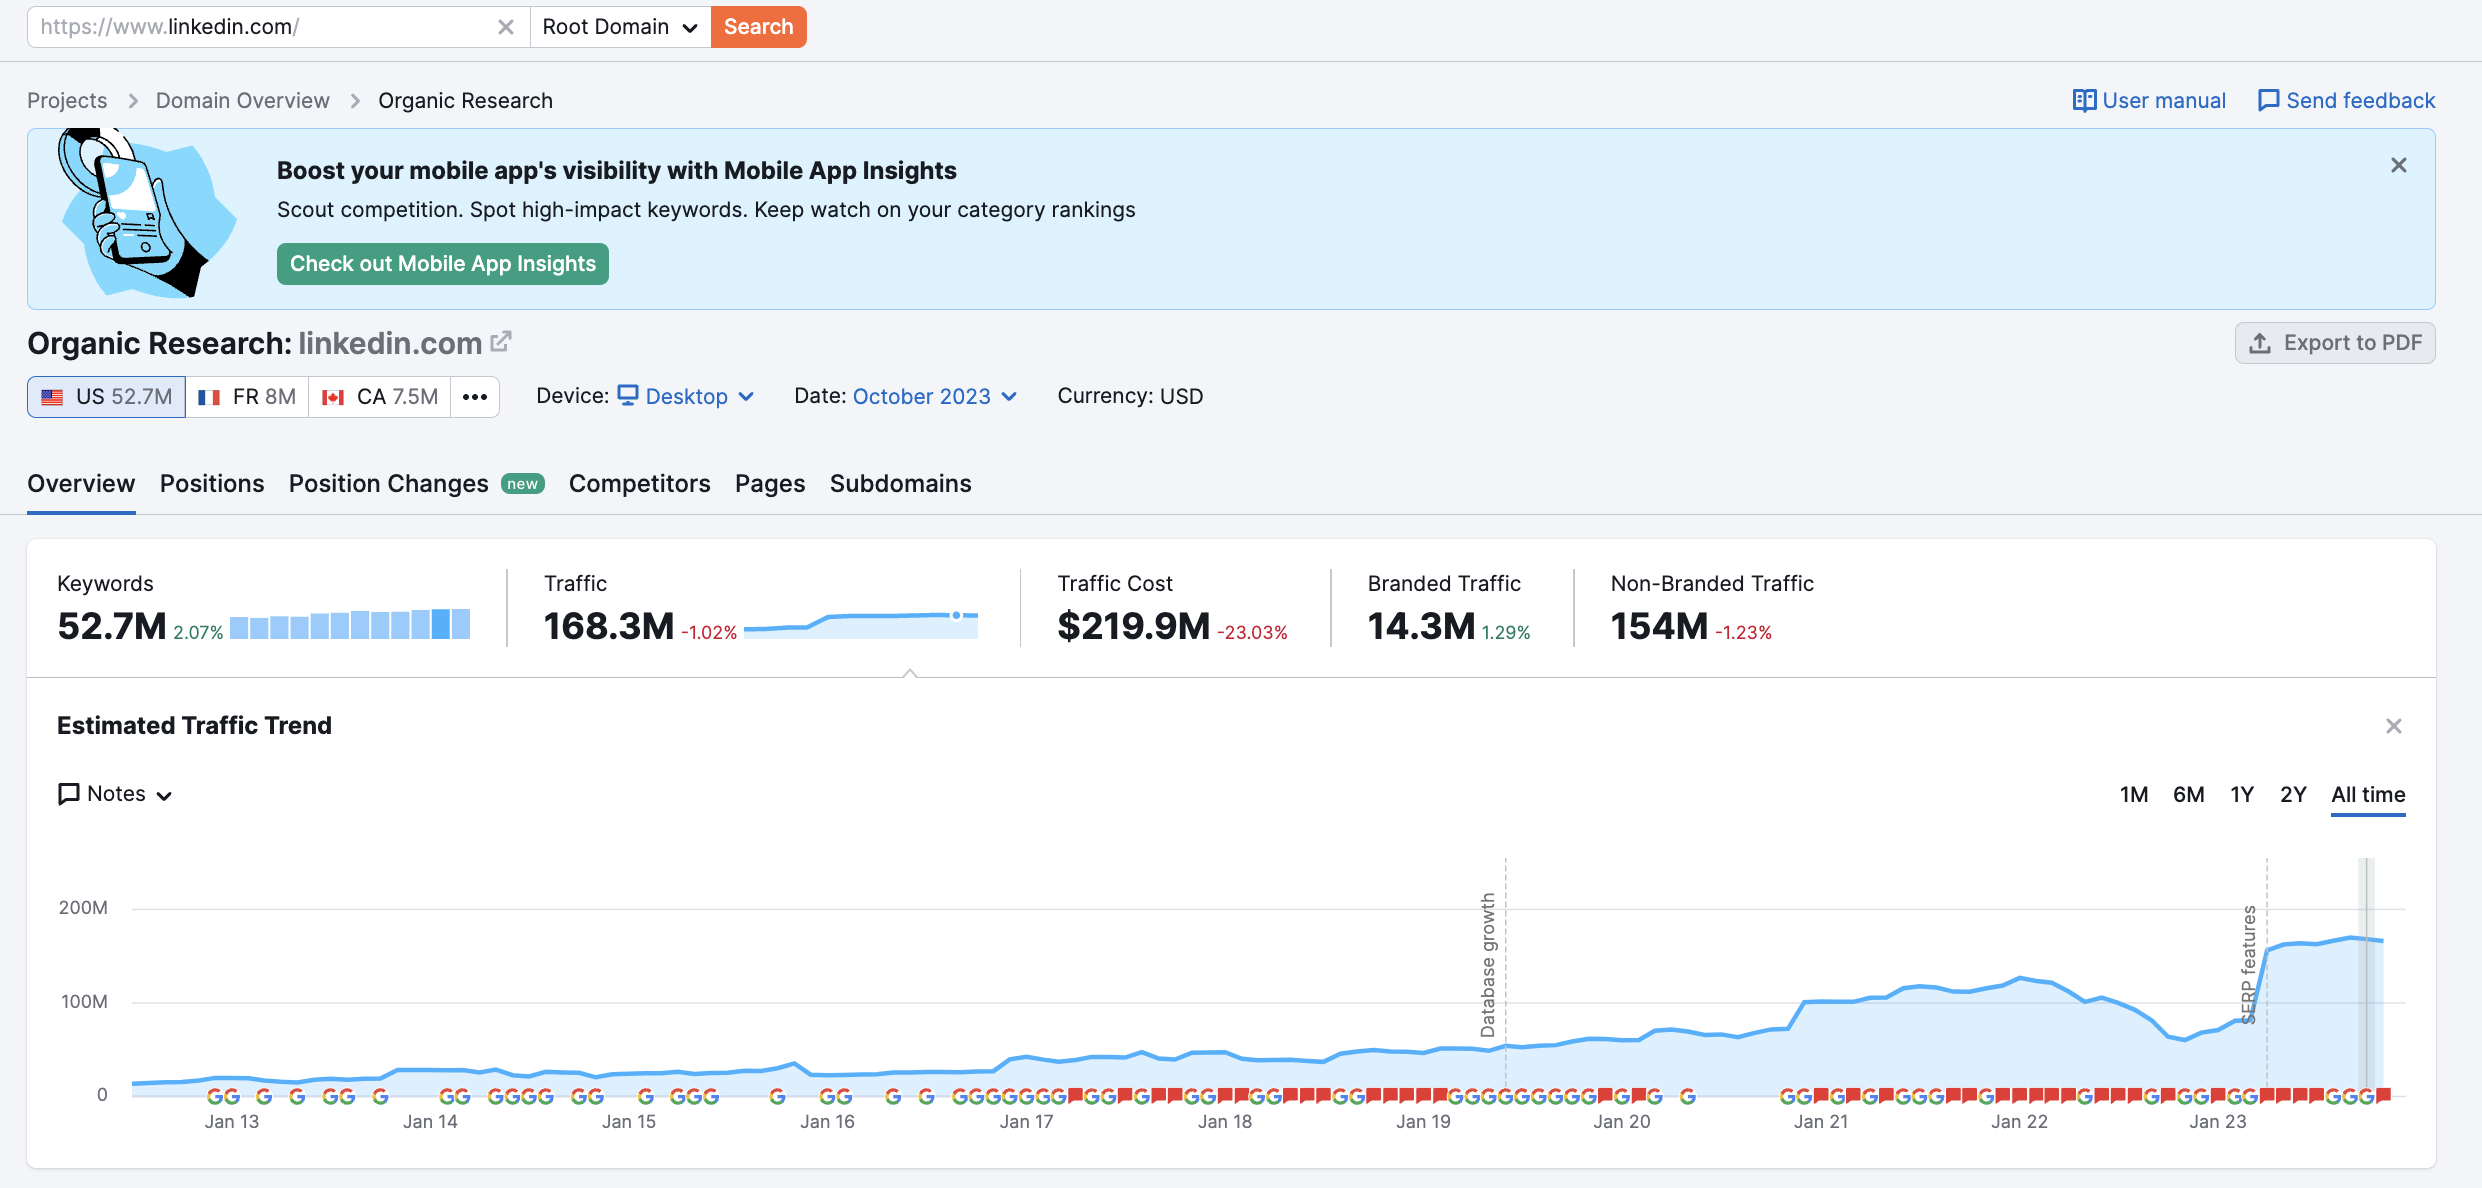The image size is (2482, 1188).
Task: Dismiss the Mobile App Insights banner
Action: point(2398,165)
